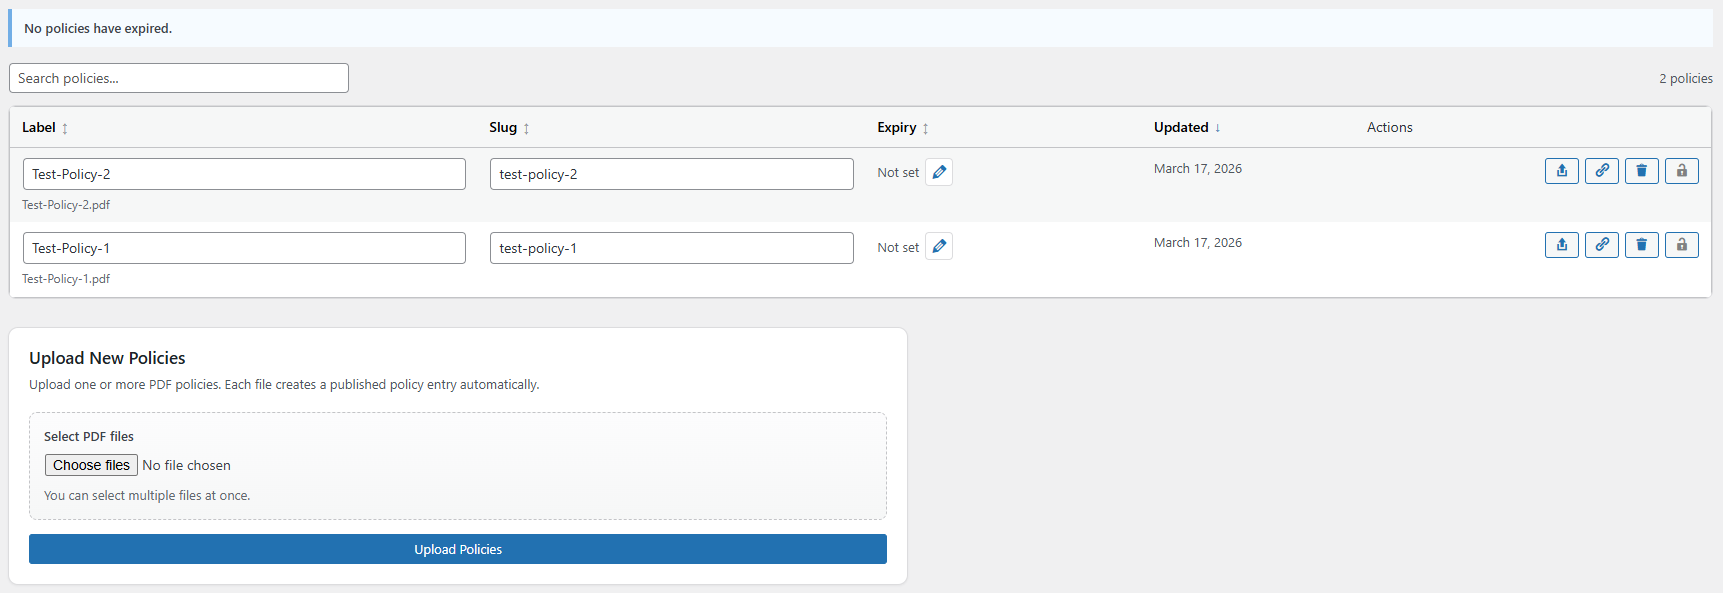1723x593 pixels.
Task: Click the upload icon for Test-Policy-1
Action: coord(1561,245)
